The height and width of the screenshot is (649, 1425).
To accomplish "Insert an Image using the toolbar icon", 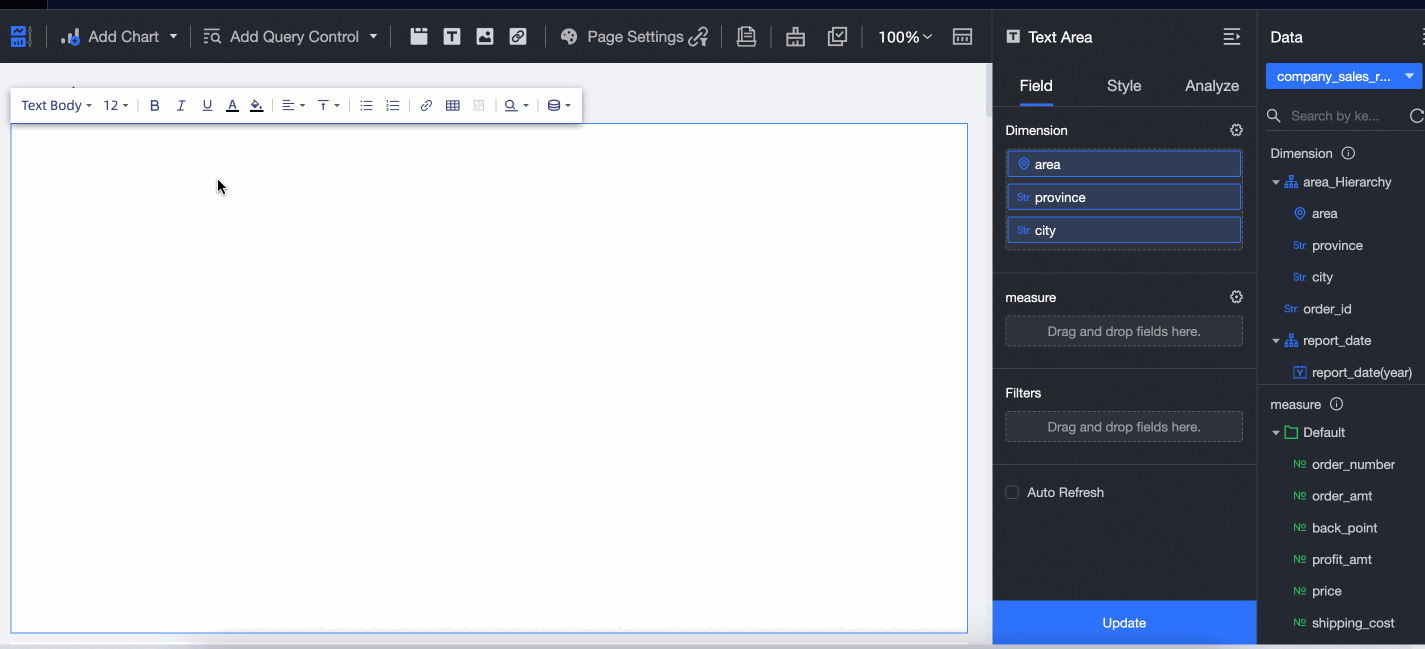I will [485, 36].
